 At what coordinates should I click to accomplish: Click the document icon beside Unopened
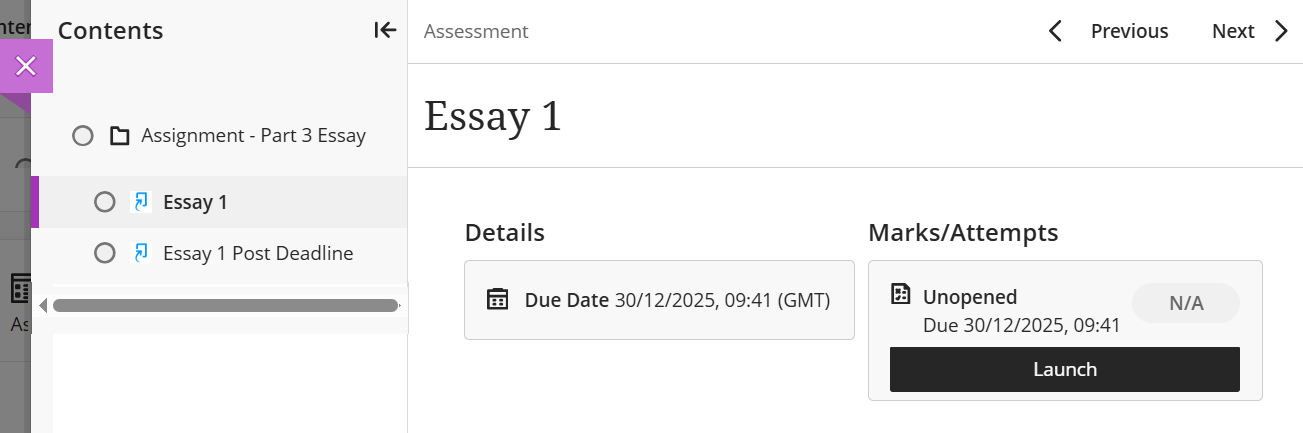(x=901, y=294)
